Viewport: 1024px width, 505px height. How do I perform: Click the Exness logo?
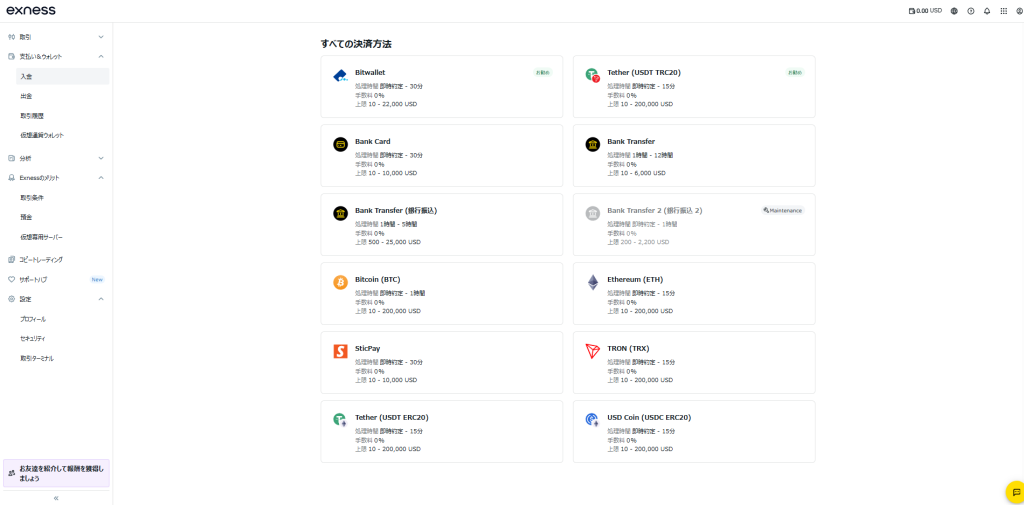pyautogui.click(x=31, y=10)
